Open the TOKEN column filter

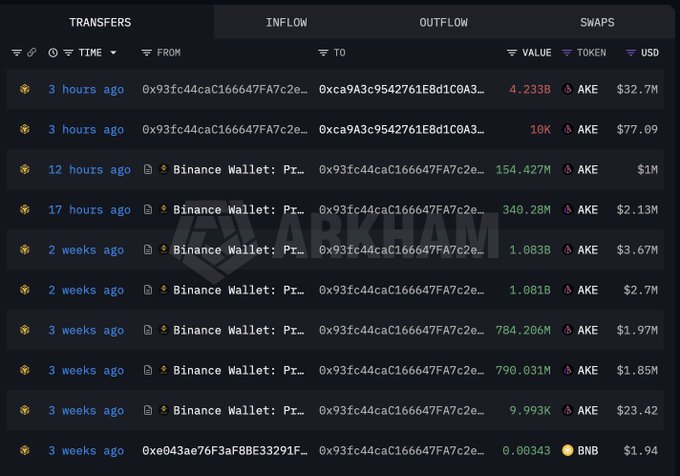[x=566, y=53]
